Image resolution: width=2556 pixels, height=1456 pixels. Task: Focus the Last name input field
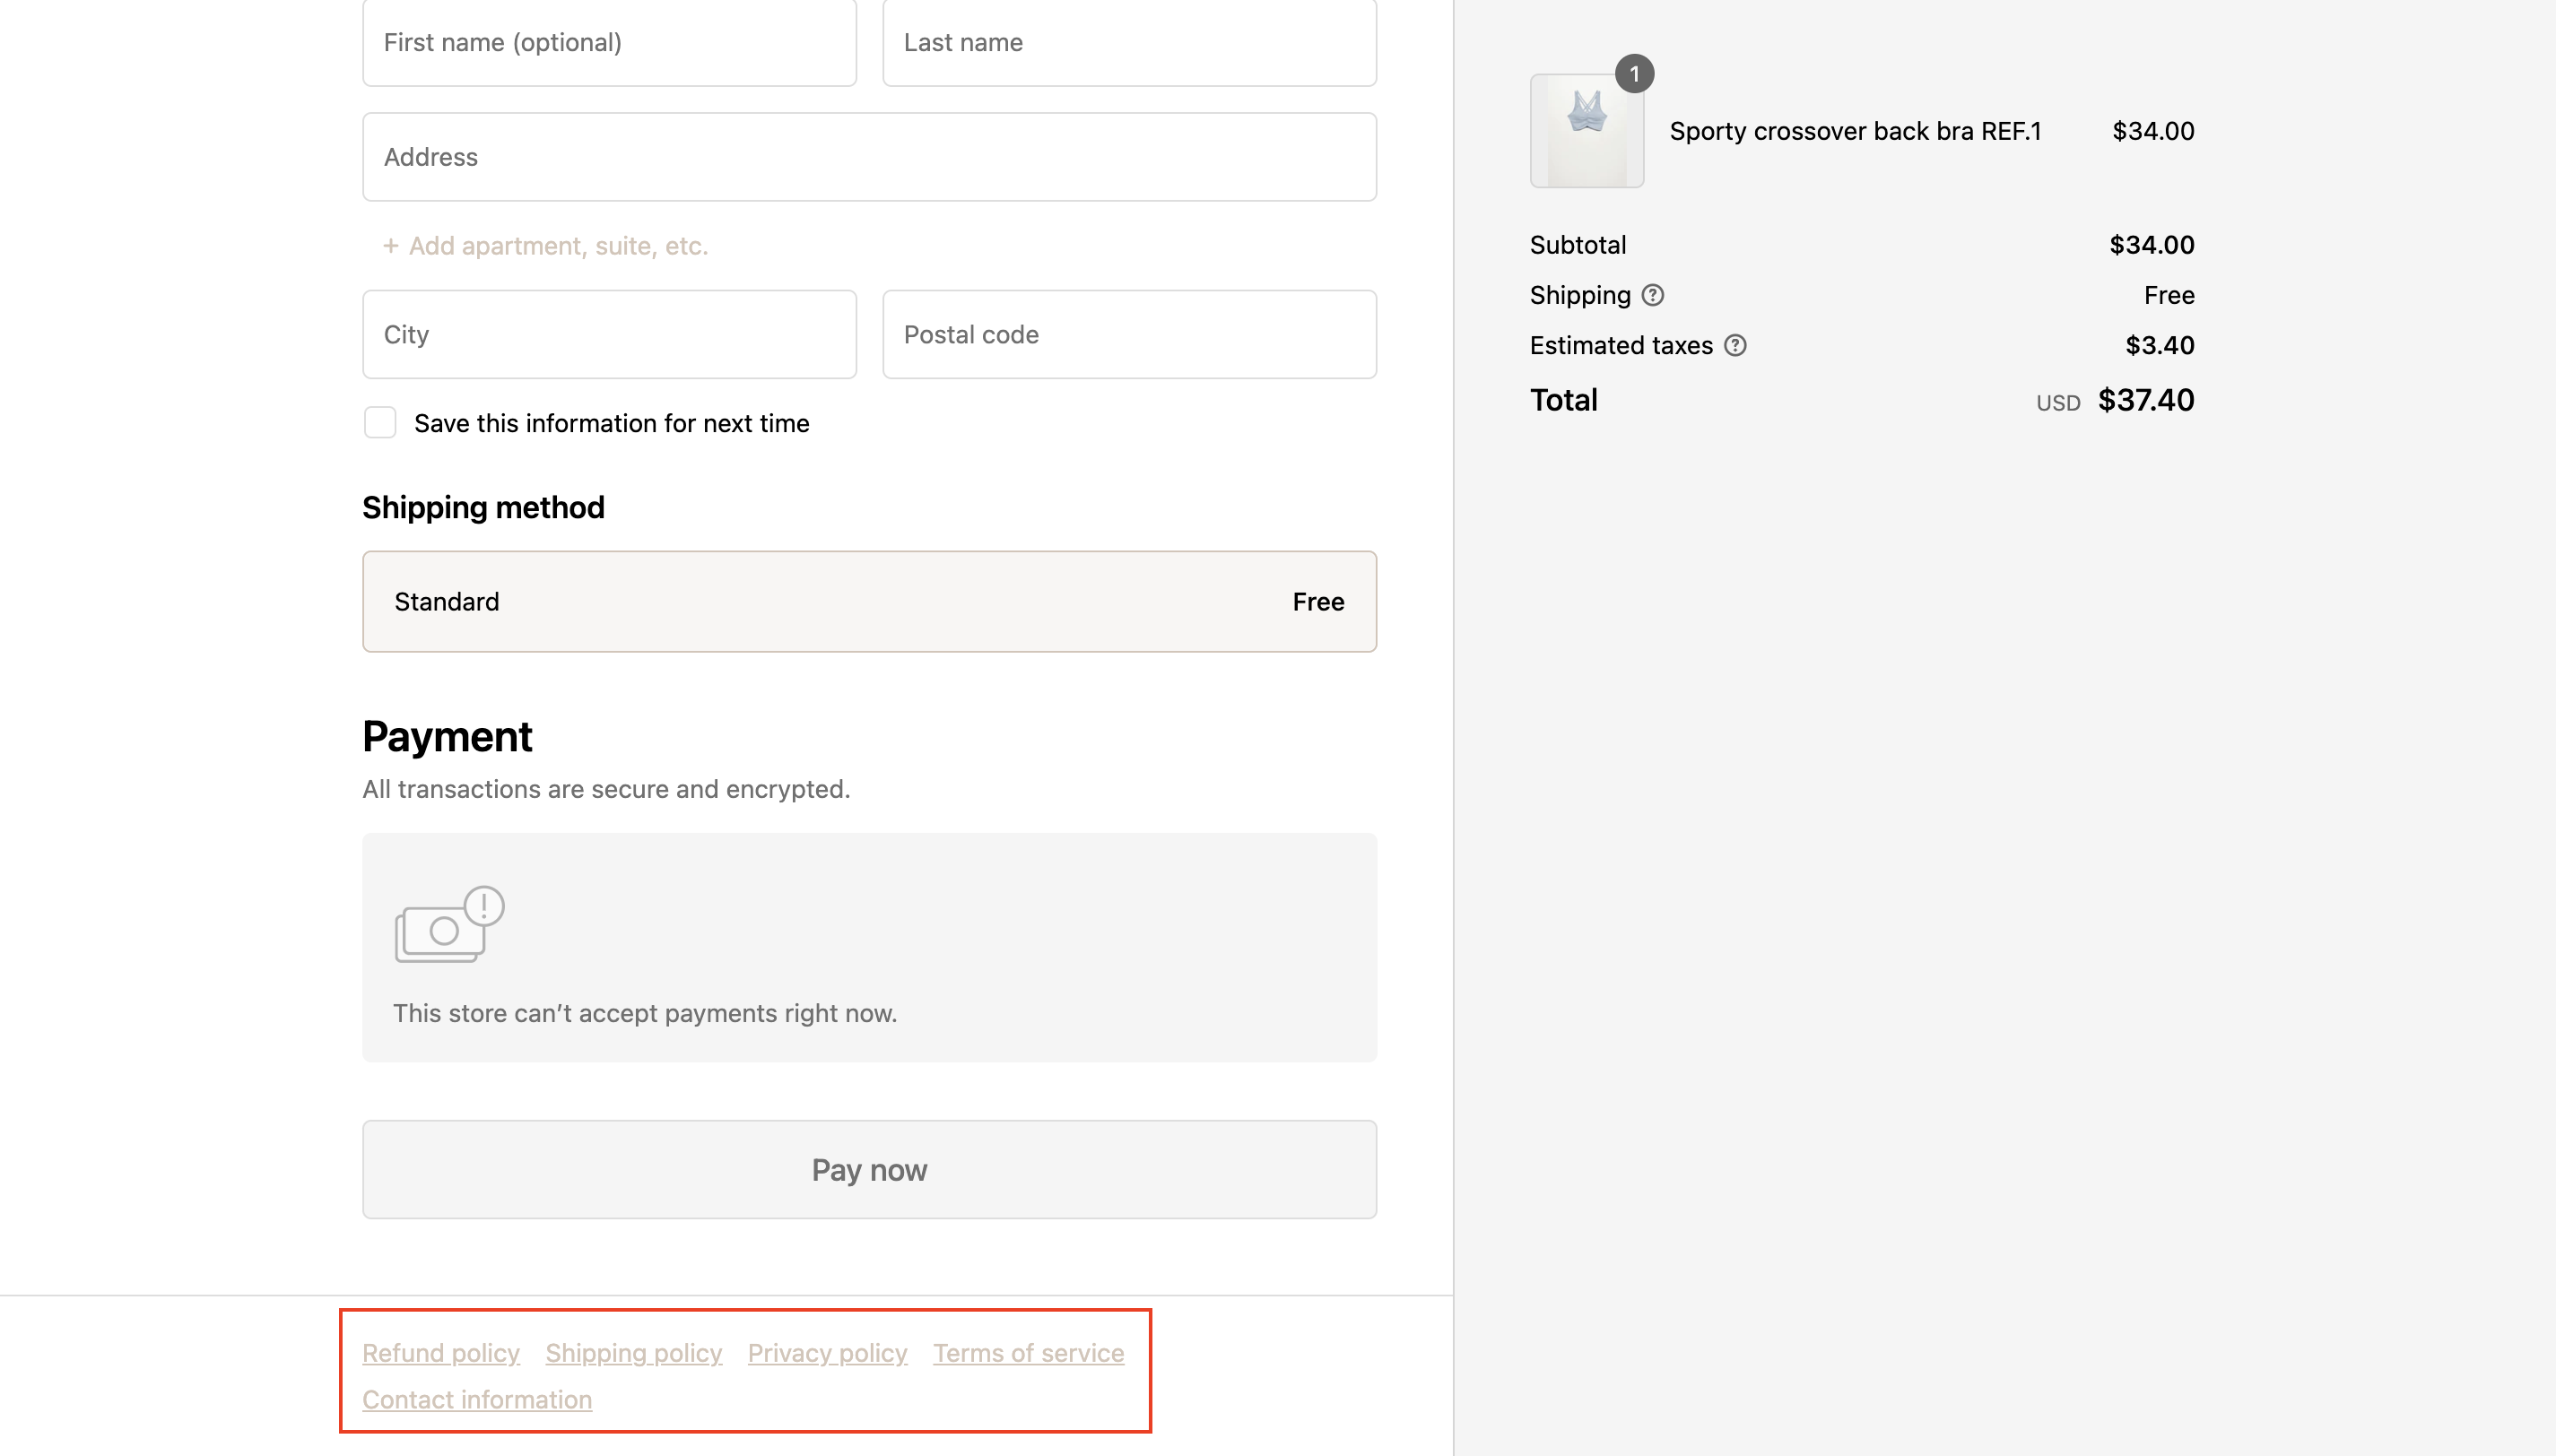click(x=1129, y=43)
